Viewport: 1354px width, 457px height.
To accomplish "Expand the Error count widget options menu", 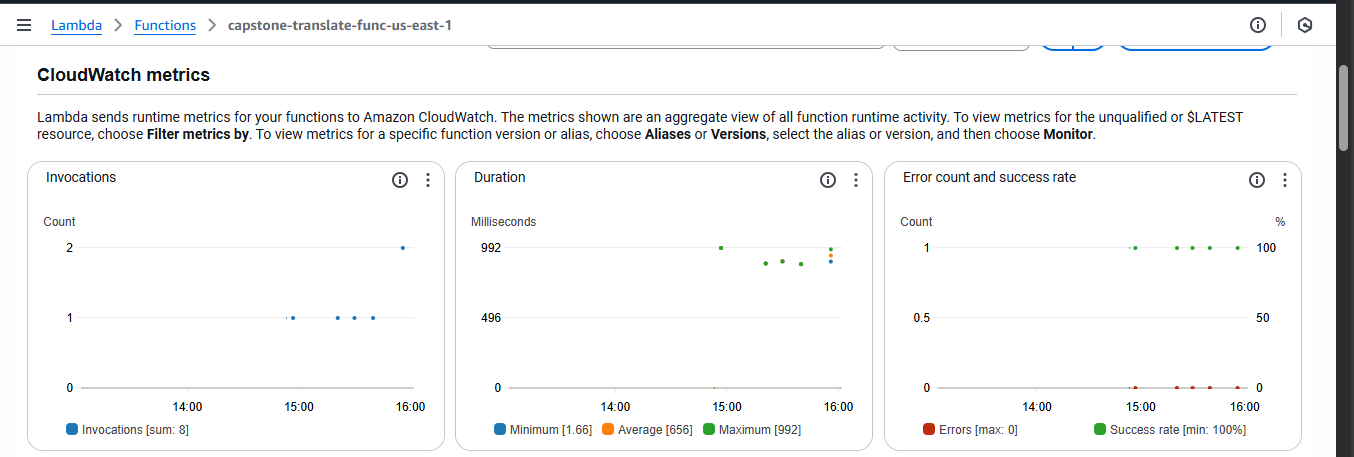I will click(1285, 180).
